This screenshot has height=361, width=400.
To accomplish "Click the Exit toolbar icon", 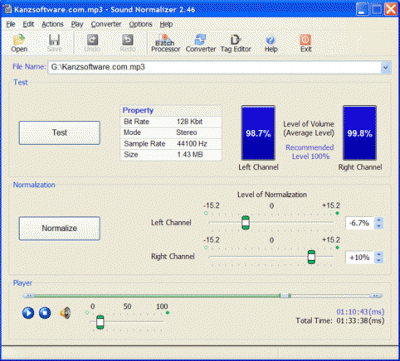I will [x=305, y=43].
